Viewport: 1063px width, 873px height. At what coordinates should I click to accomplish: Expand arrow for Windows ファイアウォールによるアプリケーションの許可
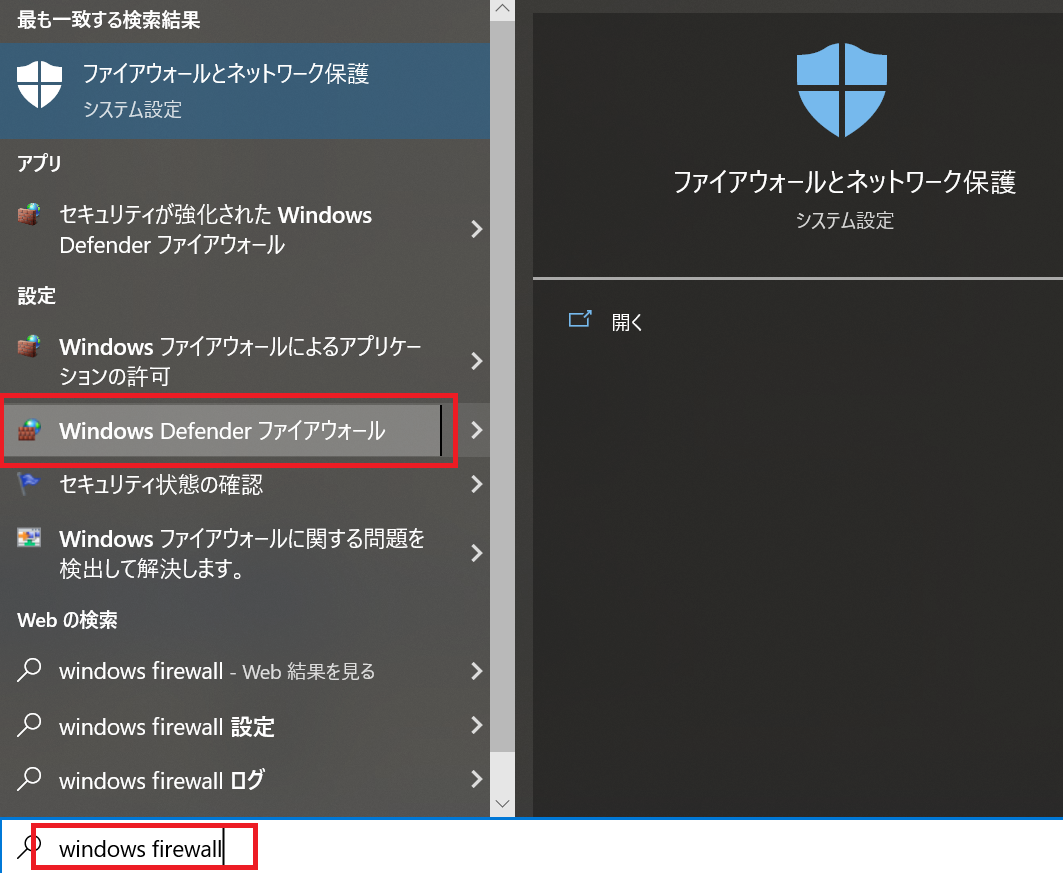pyautogui.click(x=477, y=361)
